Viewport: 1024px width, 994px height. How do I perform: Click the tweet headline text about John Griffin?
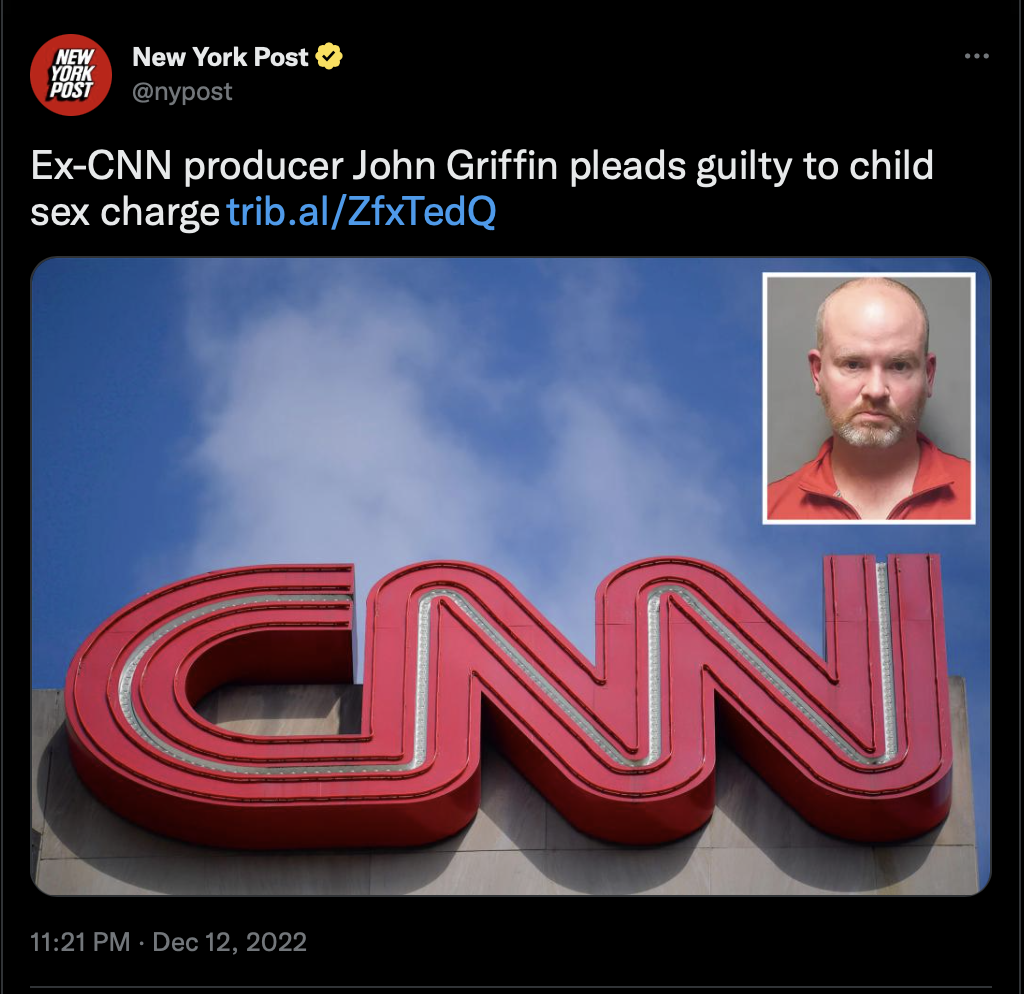click(482, 189)
